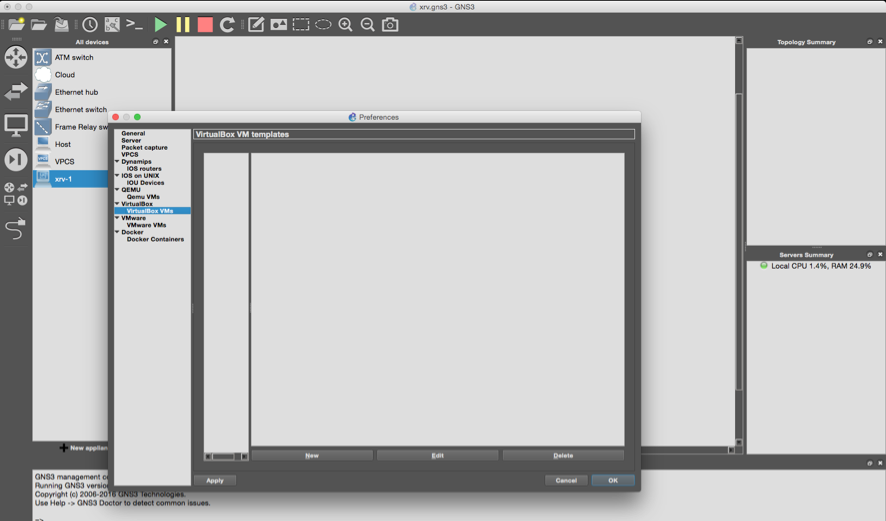Close the All devices panel
The height and width of the screenshot is (521, 886).
(166, 42)
